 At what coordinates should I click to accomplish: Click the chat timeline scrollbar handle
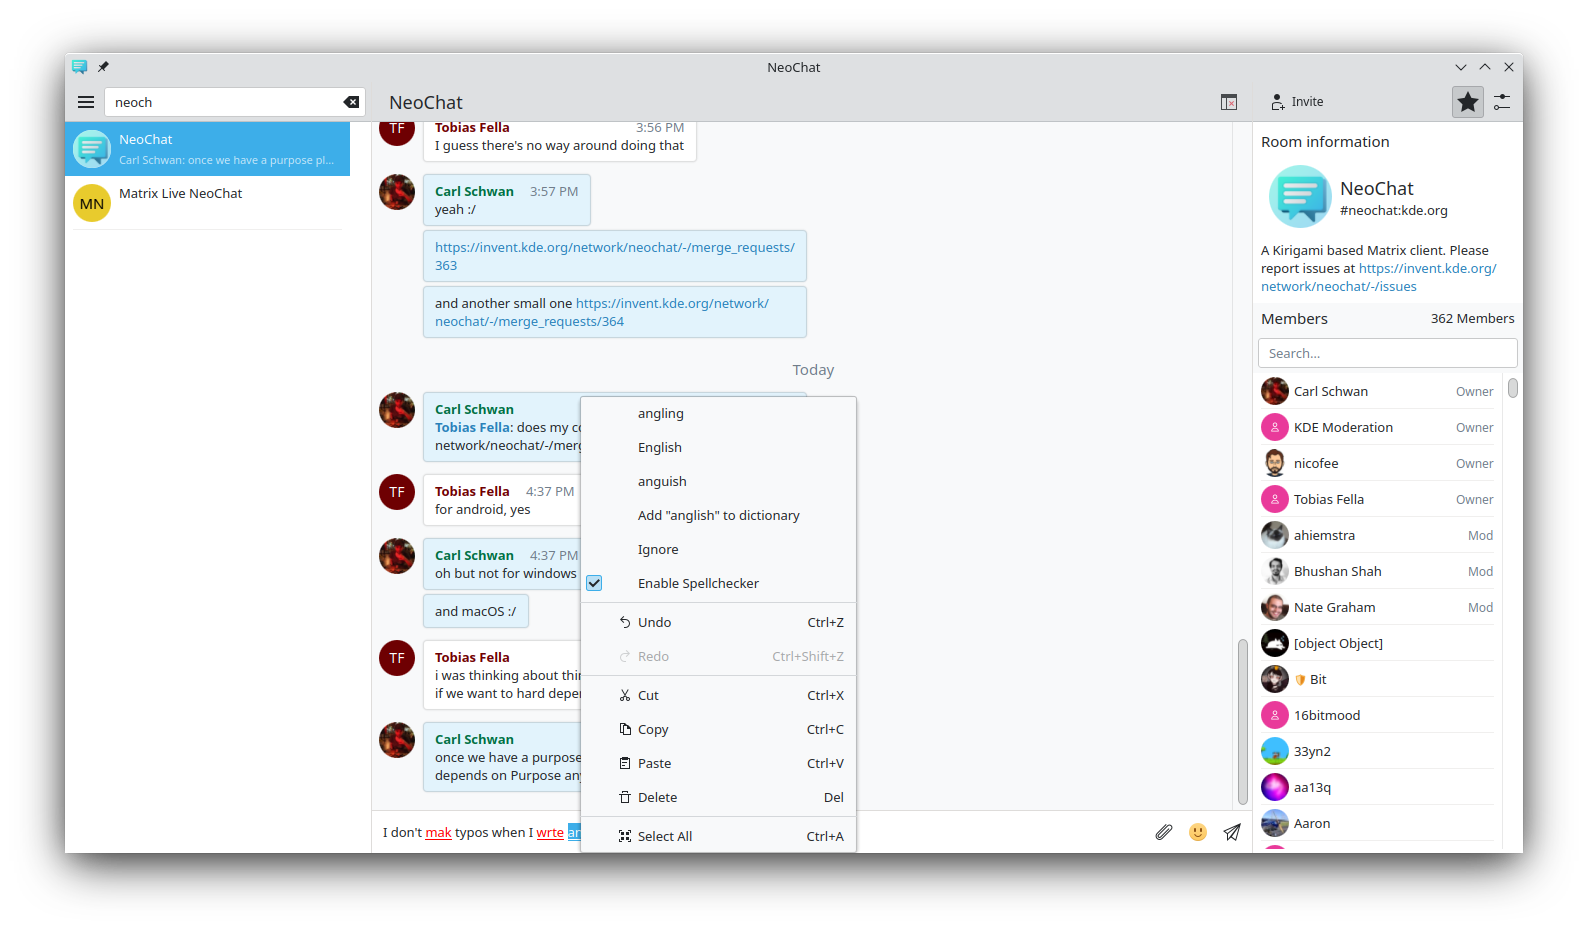point(1242,720)
